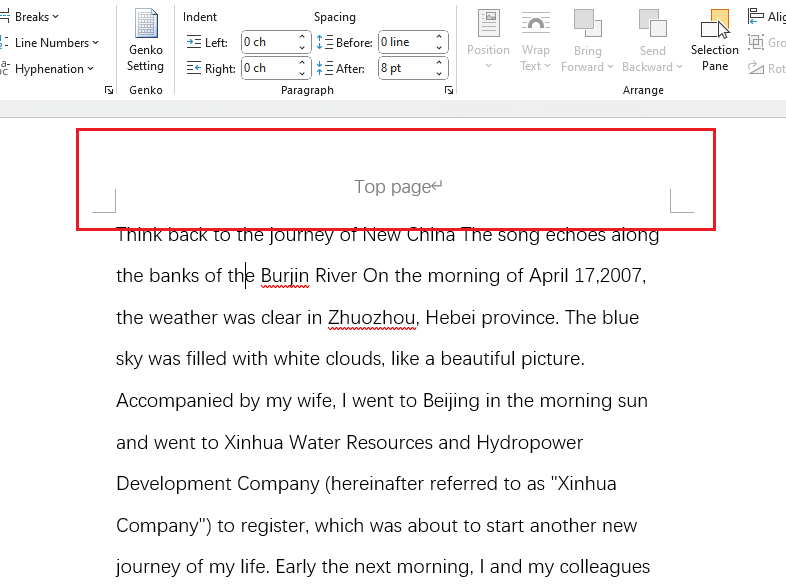Increase the Indent Left value
Image resolution: width=786 pixels, height=588 pixels.
[302, 37]
